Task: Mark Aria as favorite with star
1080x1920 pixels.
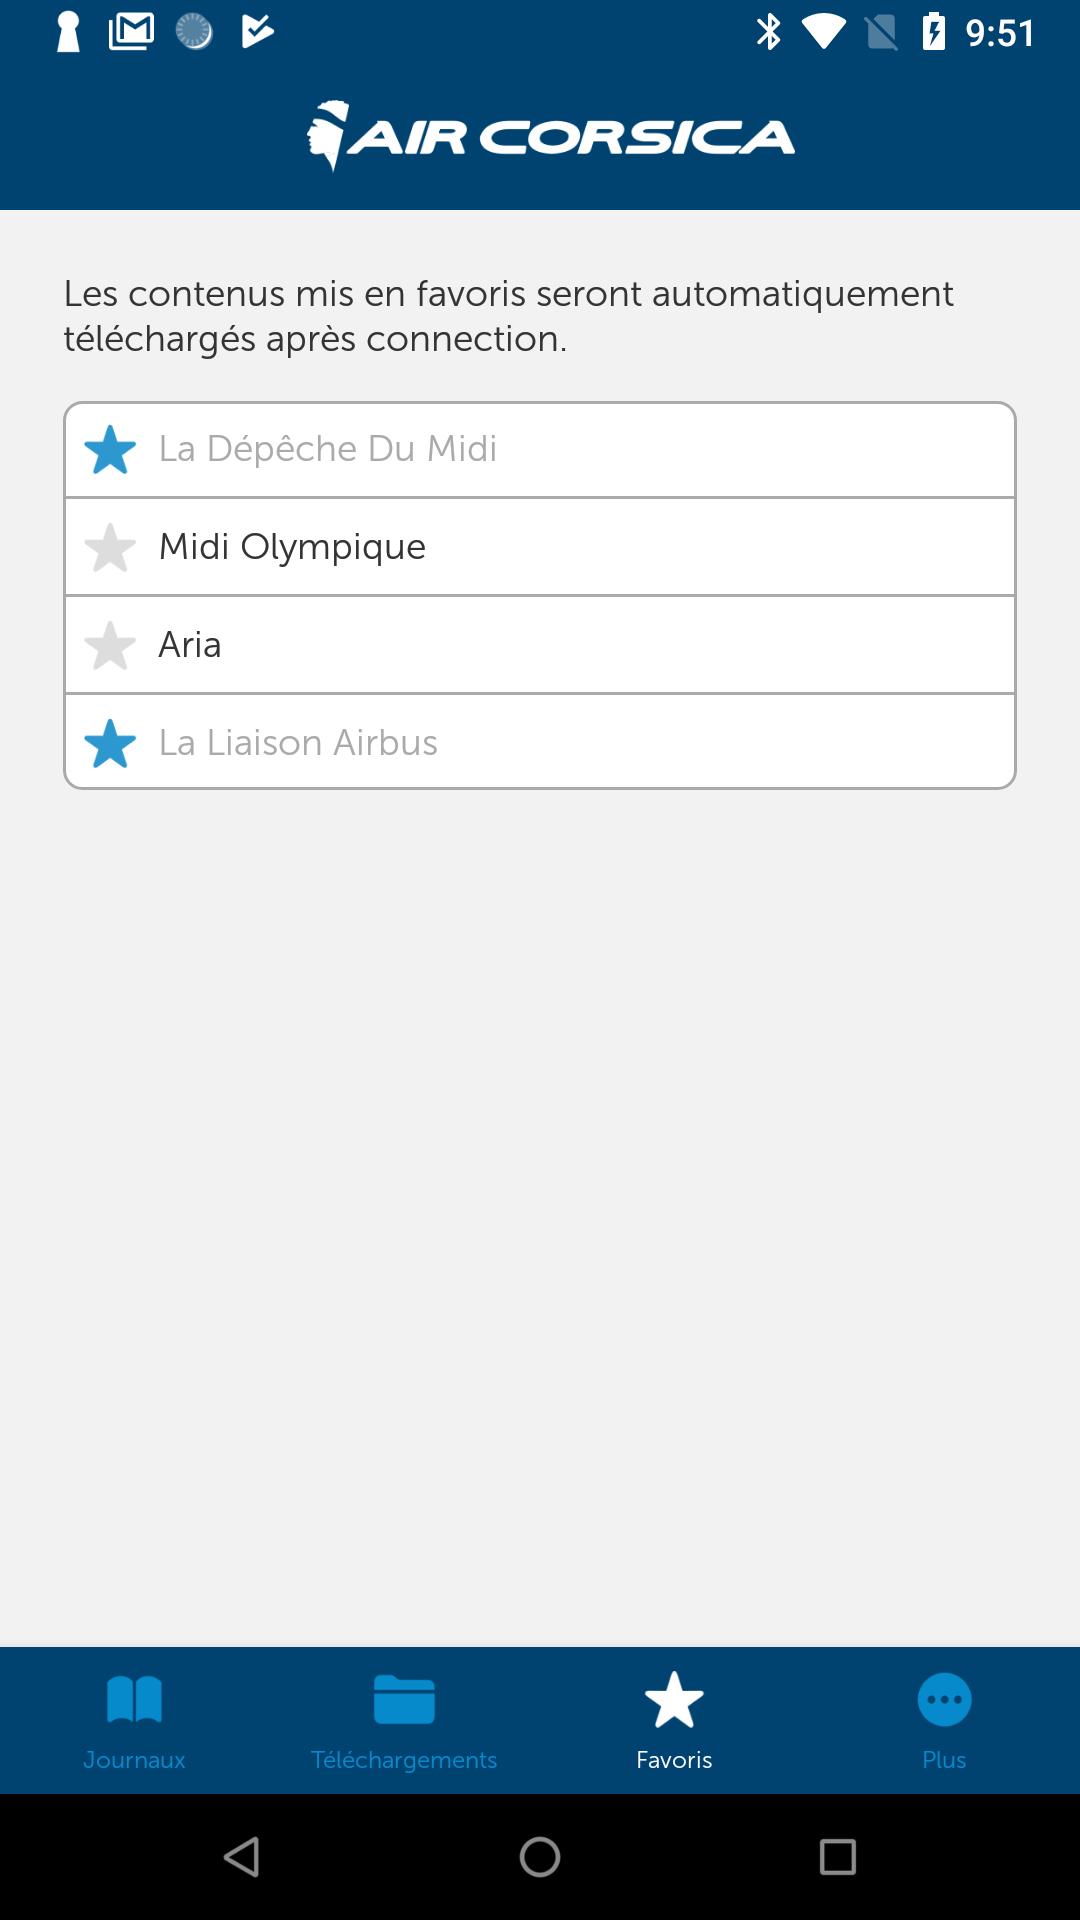Action: pyautogui.click(x=110, y=646)
